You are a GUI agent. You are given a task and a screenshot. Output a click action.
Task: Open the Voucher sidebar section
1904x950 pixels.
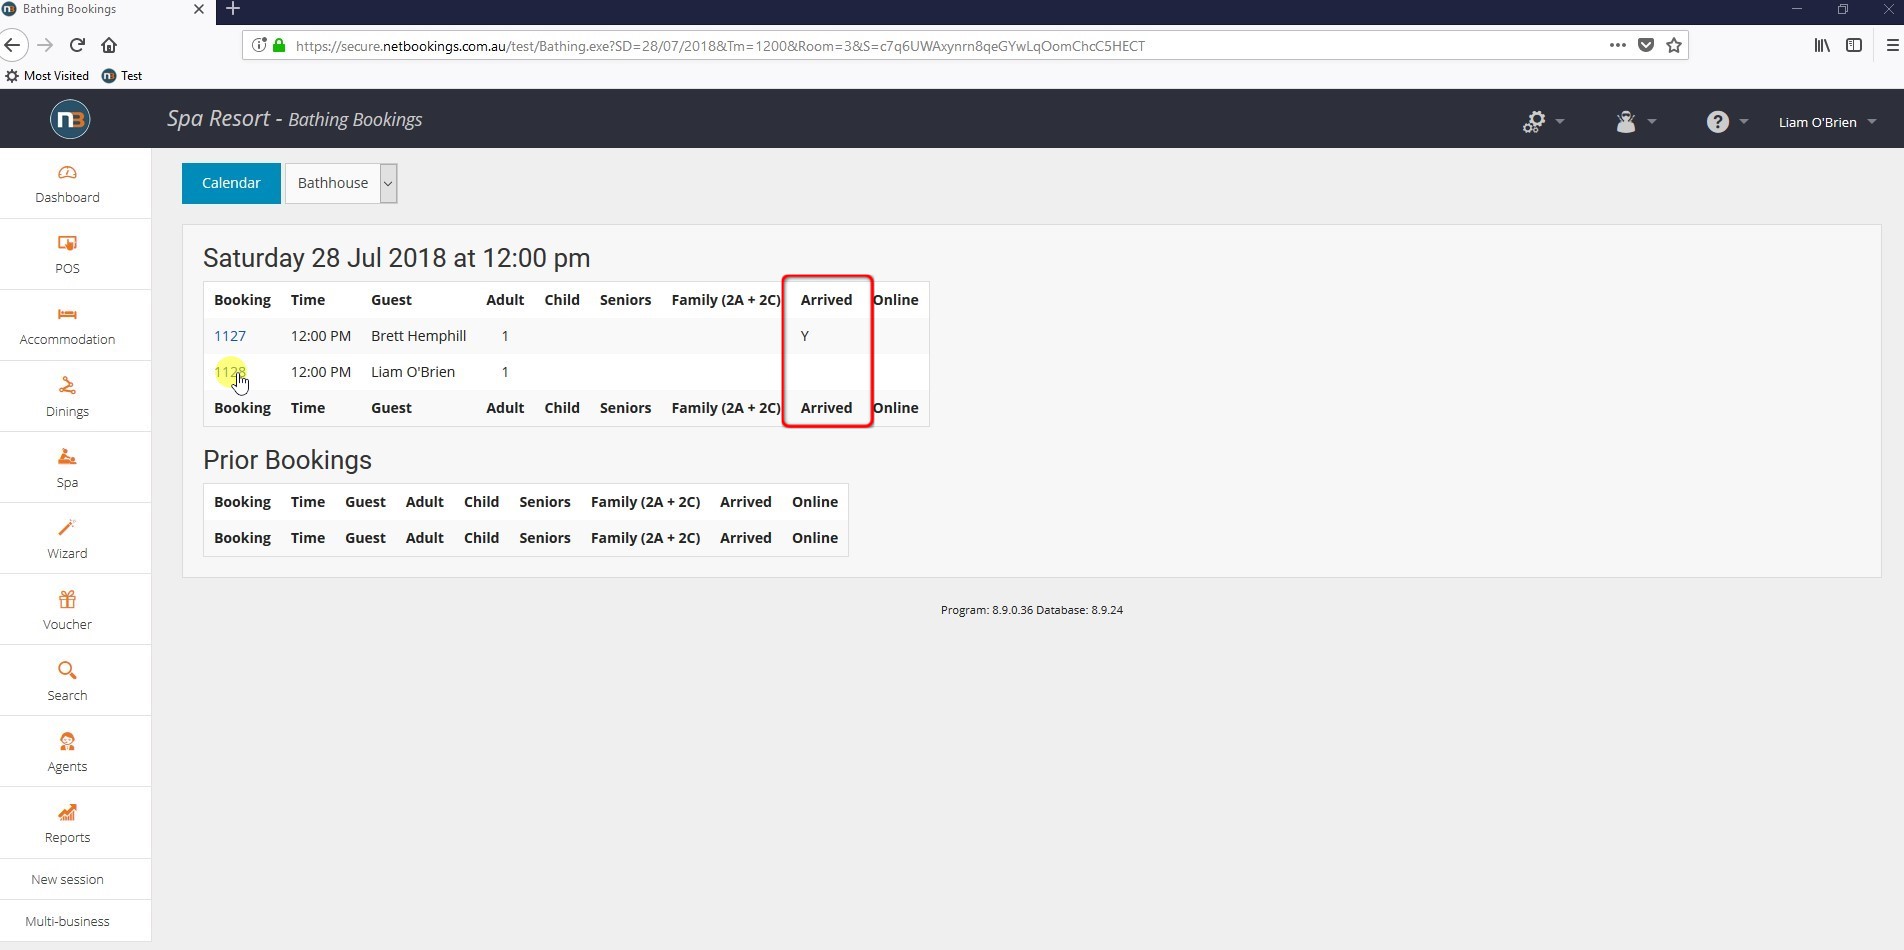[67, 610]
